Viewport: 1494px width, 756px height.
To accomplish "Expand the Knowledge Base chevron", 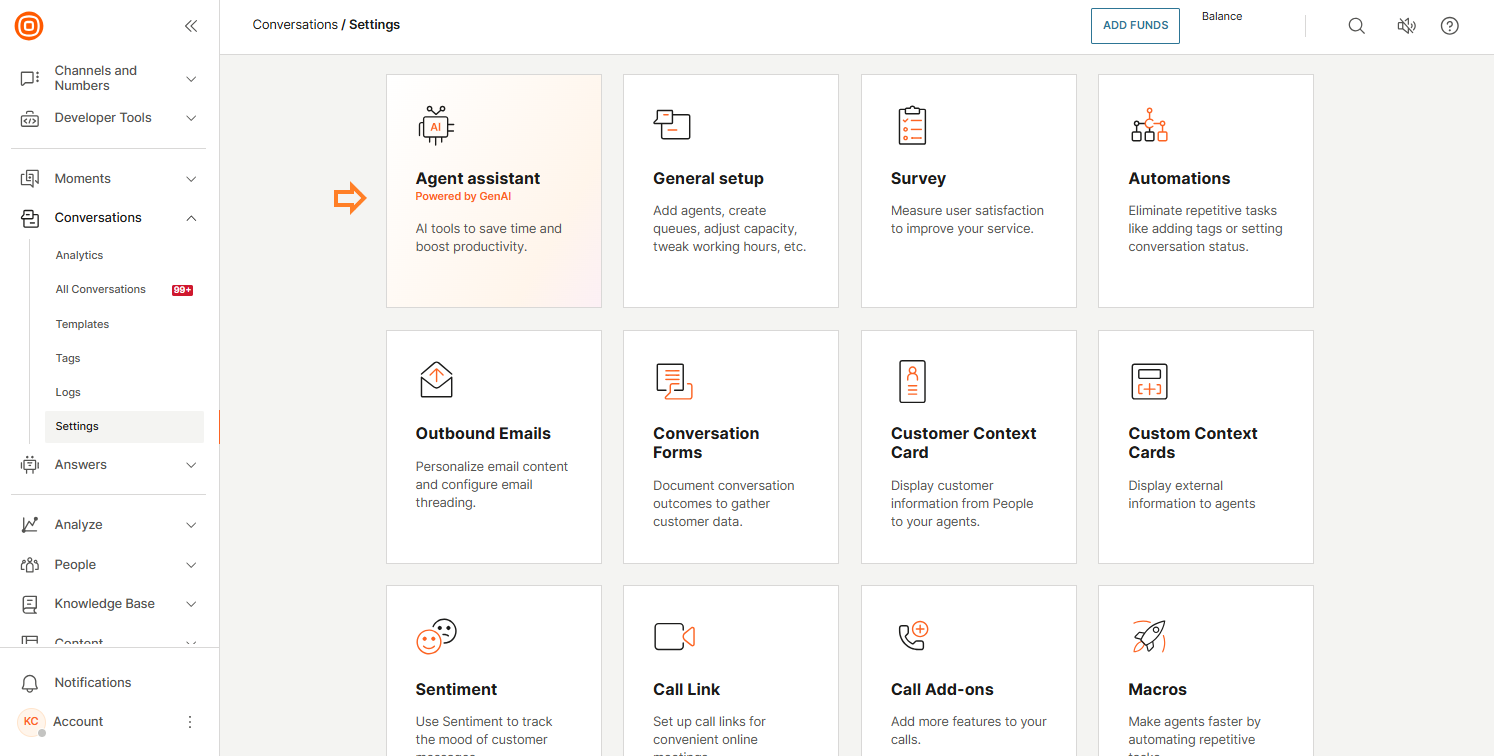I will (191, 604).
